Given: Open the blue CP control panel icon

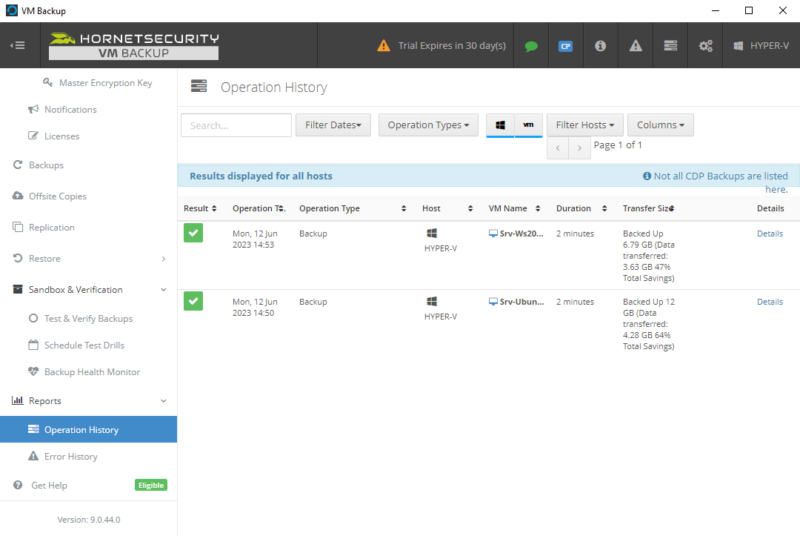Looking at the screenshot, I should click(565, 46).
